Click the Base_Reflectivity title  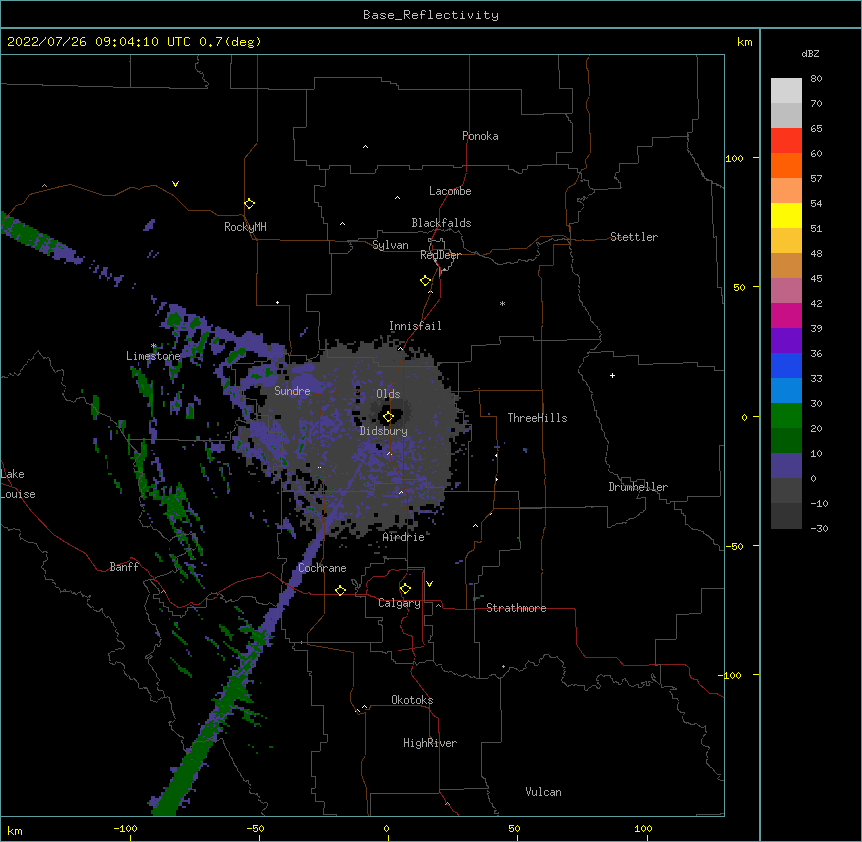431,15
